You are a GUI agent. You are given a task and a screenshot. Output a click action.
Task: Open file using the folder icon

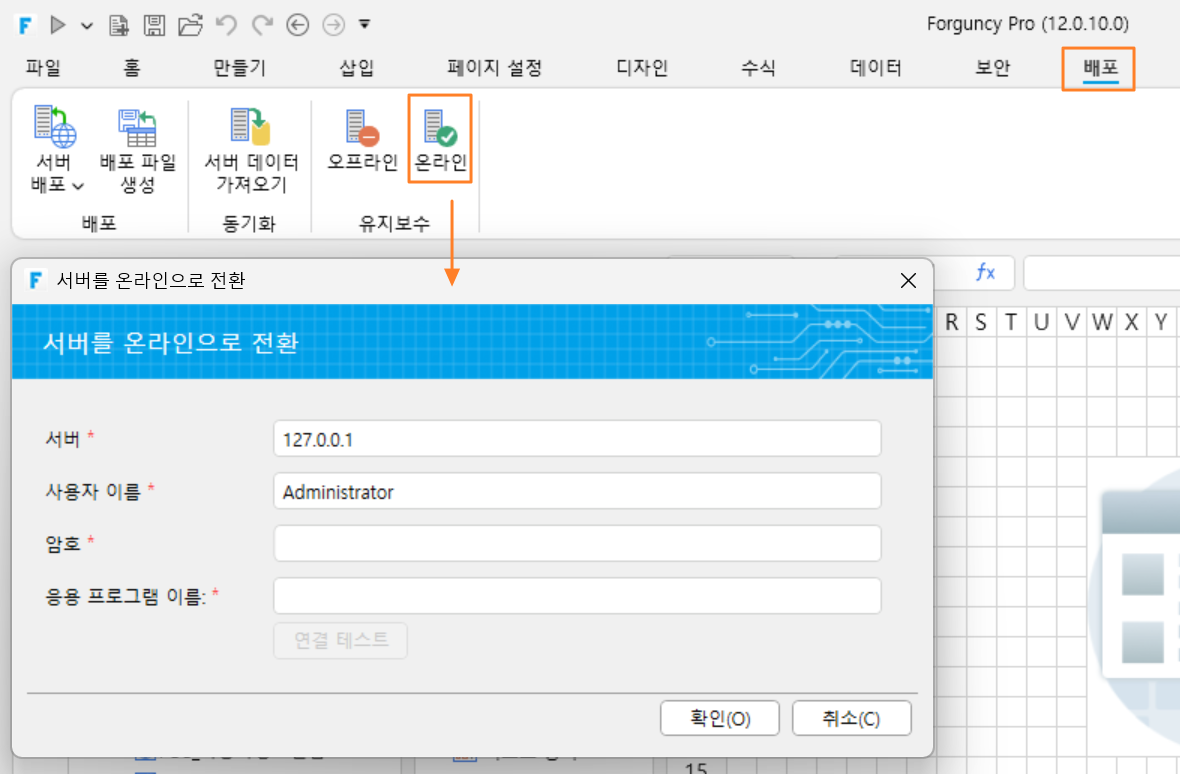pyautogui.click(x=190, y=25)
